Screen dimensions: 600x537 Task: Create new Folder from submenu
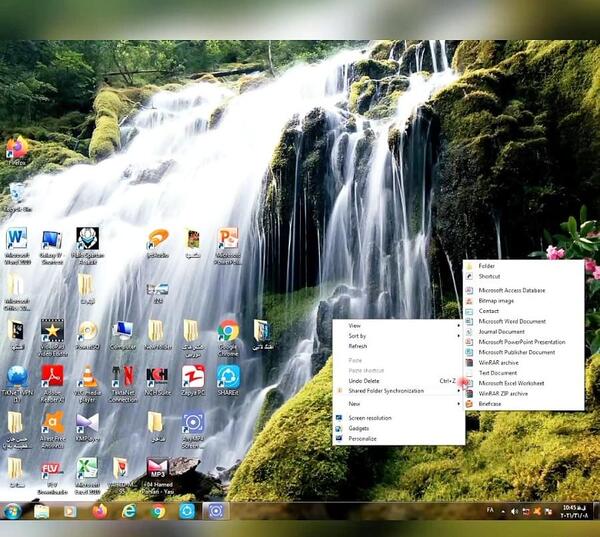point(523,266)
